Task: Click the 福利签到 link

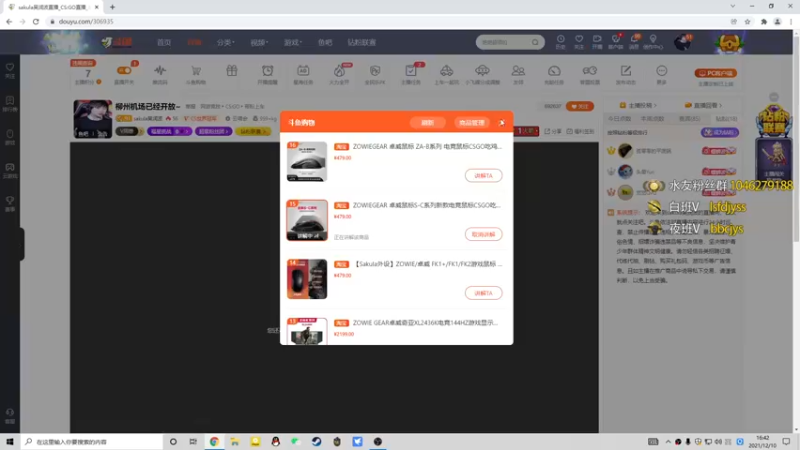Action: click(x=581, y=132)
